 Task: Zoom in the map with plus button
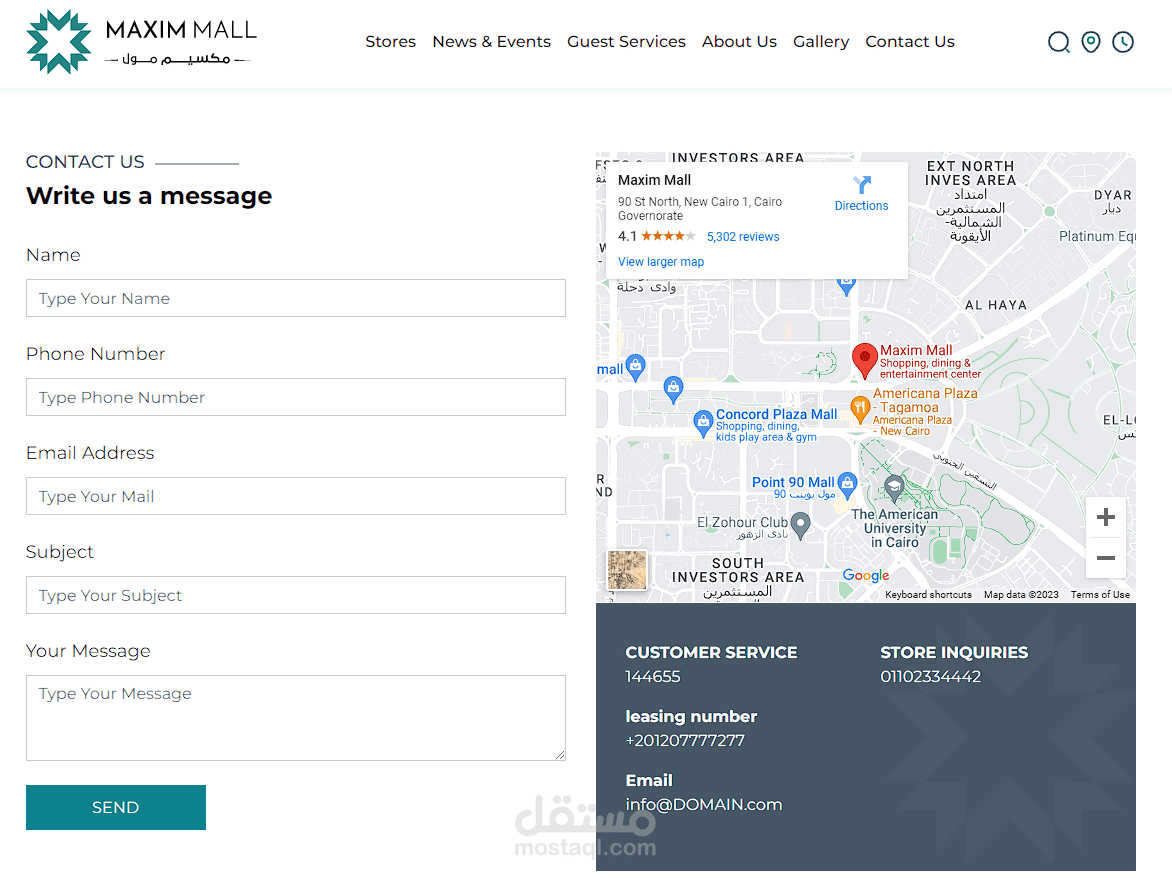point(1105,517)
